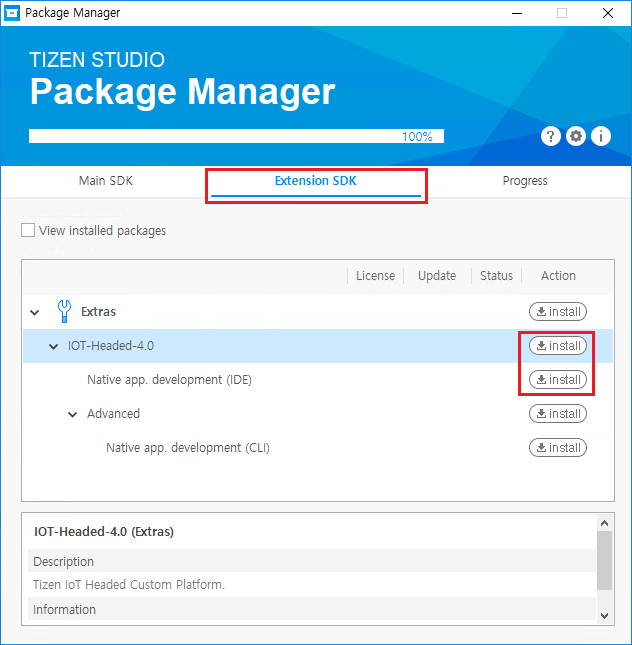Image resolution: width=632 pixels, height=645 pixels.
Task: Click the Extras wrench icon
Action: [65, 312]
